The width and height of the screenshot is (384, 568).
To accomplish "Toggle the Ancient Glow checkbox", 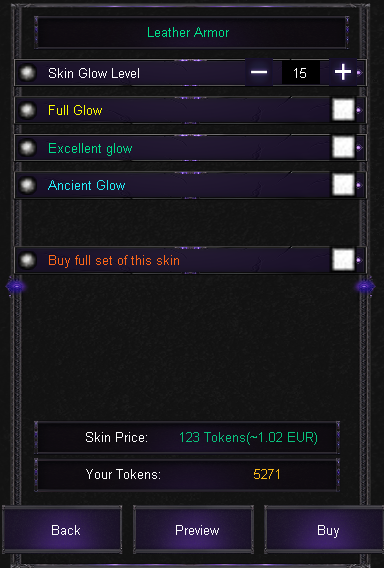I will pos(343,185).
